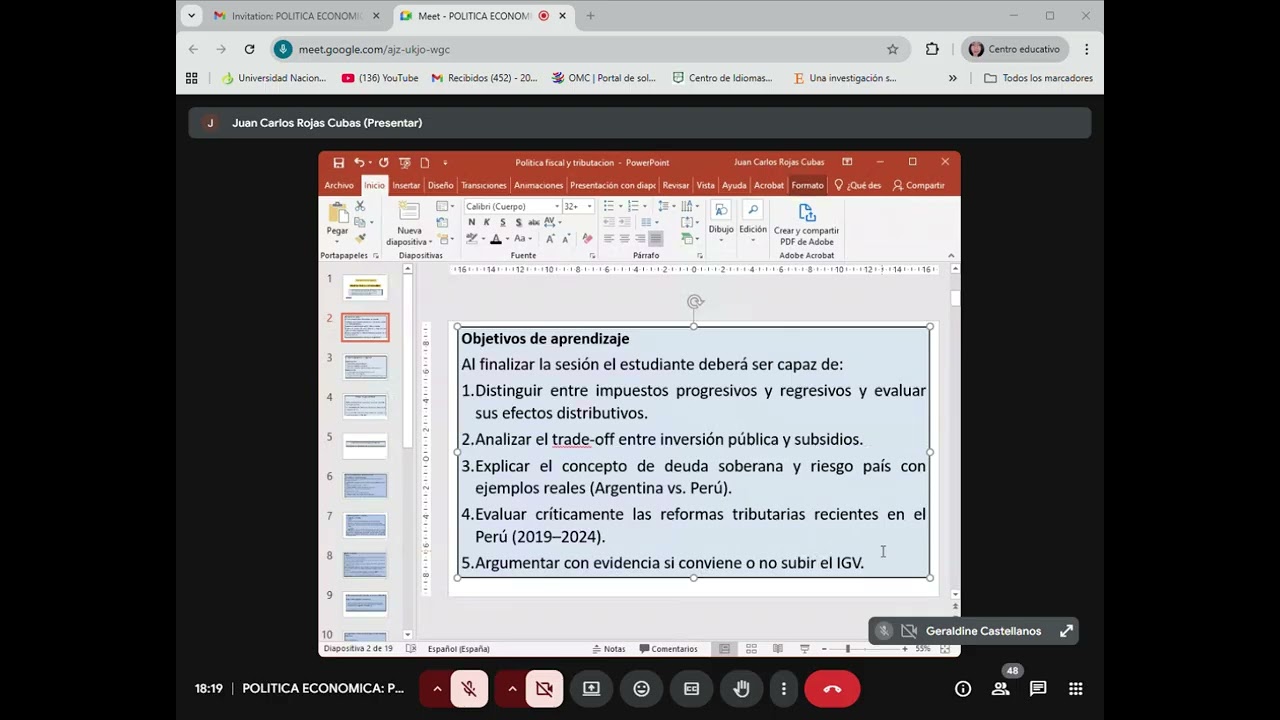Switch to Diseño ribbon tab
The image size is (1280, 720).
[440, 185]
